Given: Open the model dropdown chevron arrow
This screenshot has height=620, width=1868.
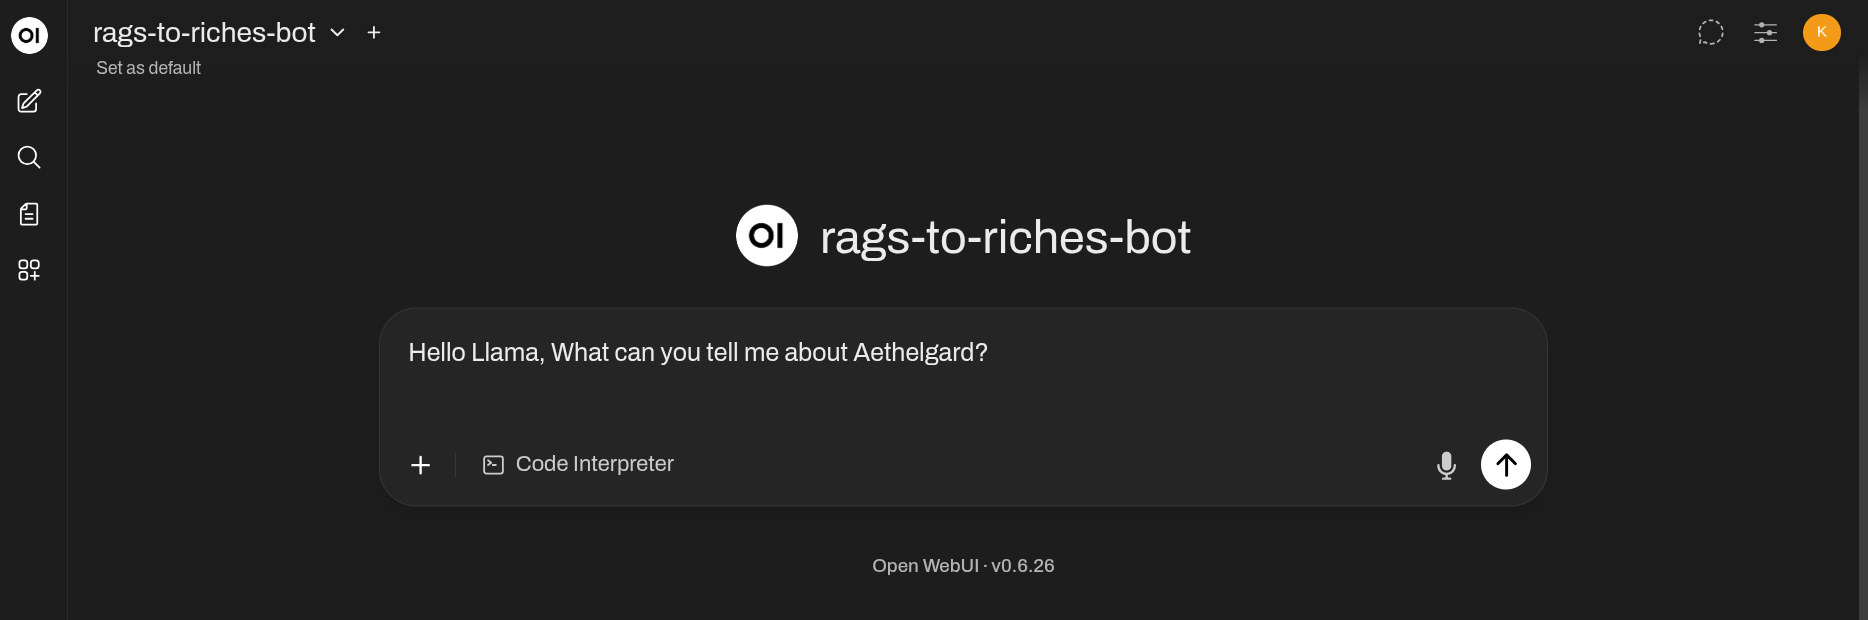Looking at the screenshot, I should pos(338,33).
